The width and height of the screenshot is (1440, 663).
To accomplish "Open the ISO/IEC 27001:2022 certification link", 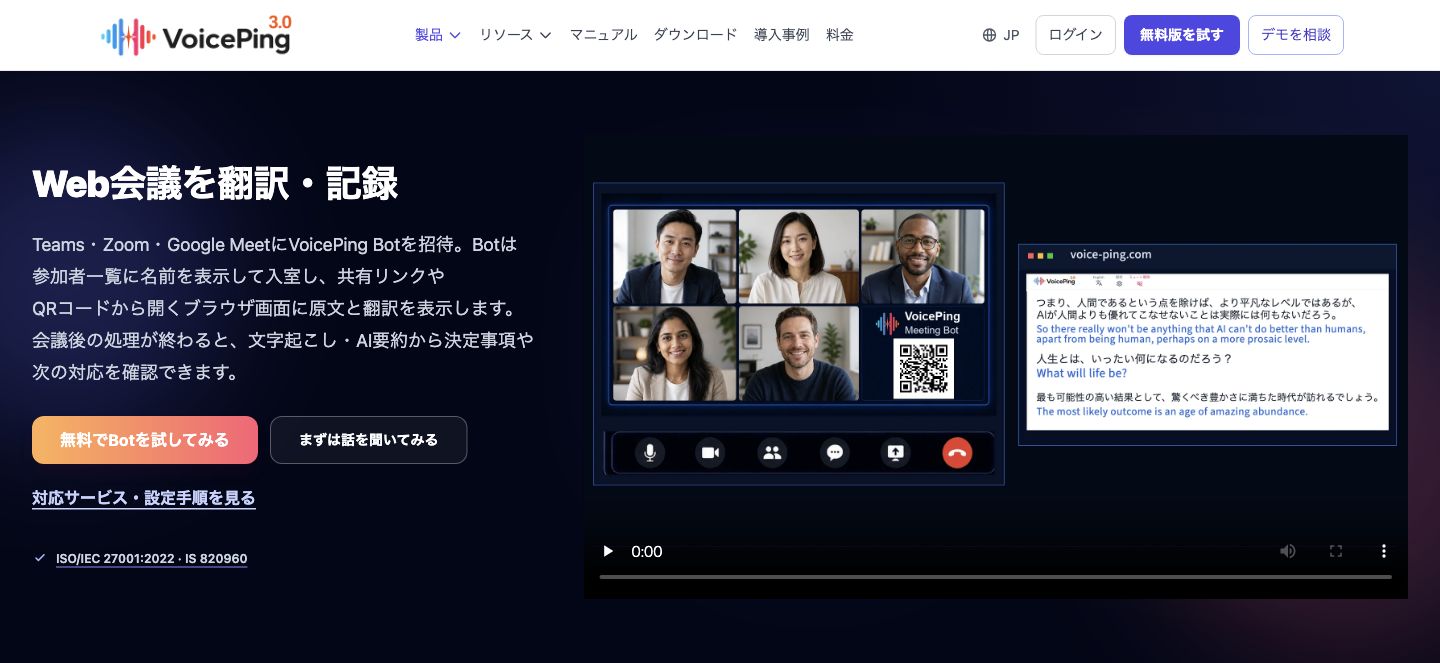I will 152,559.
